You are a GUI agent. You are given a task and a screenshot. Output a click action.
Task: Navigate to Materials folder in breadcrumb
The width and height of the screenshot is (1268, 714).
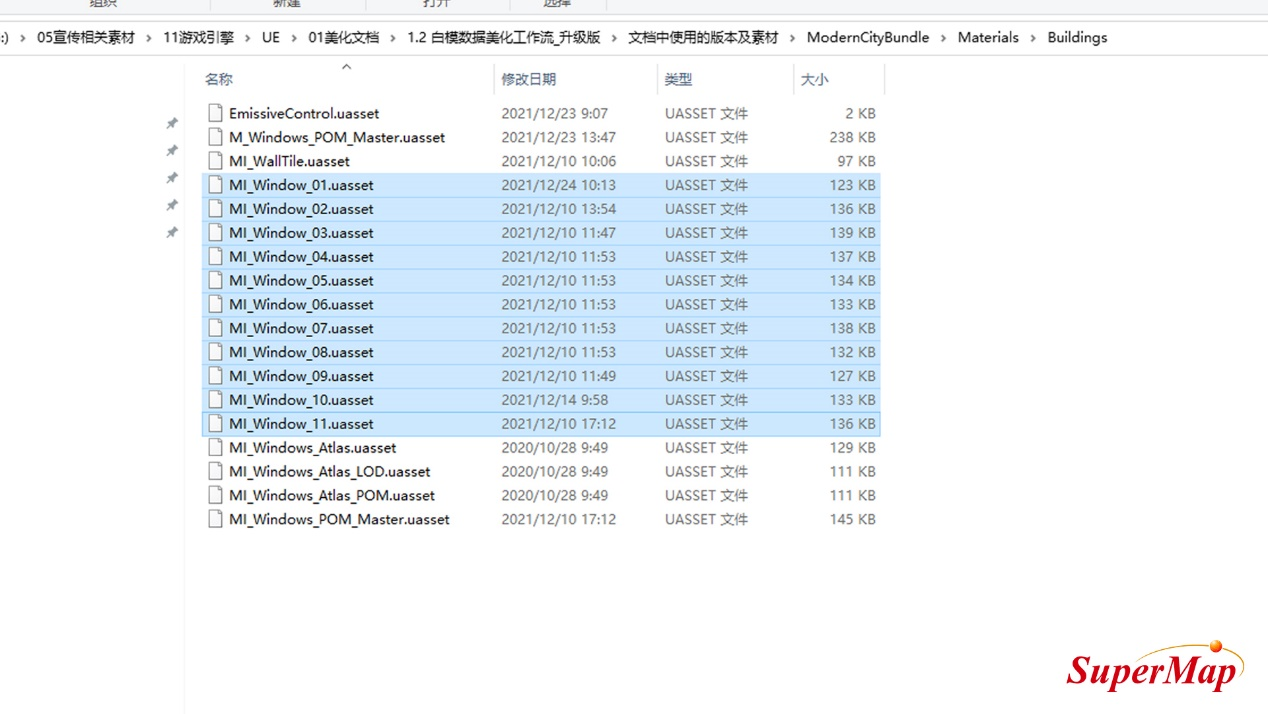coord(988,38)
